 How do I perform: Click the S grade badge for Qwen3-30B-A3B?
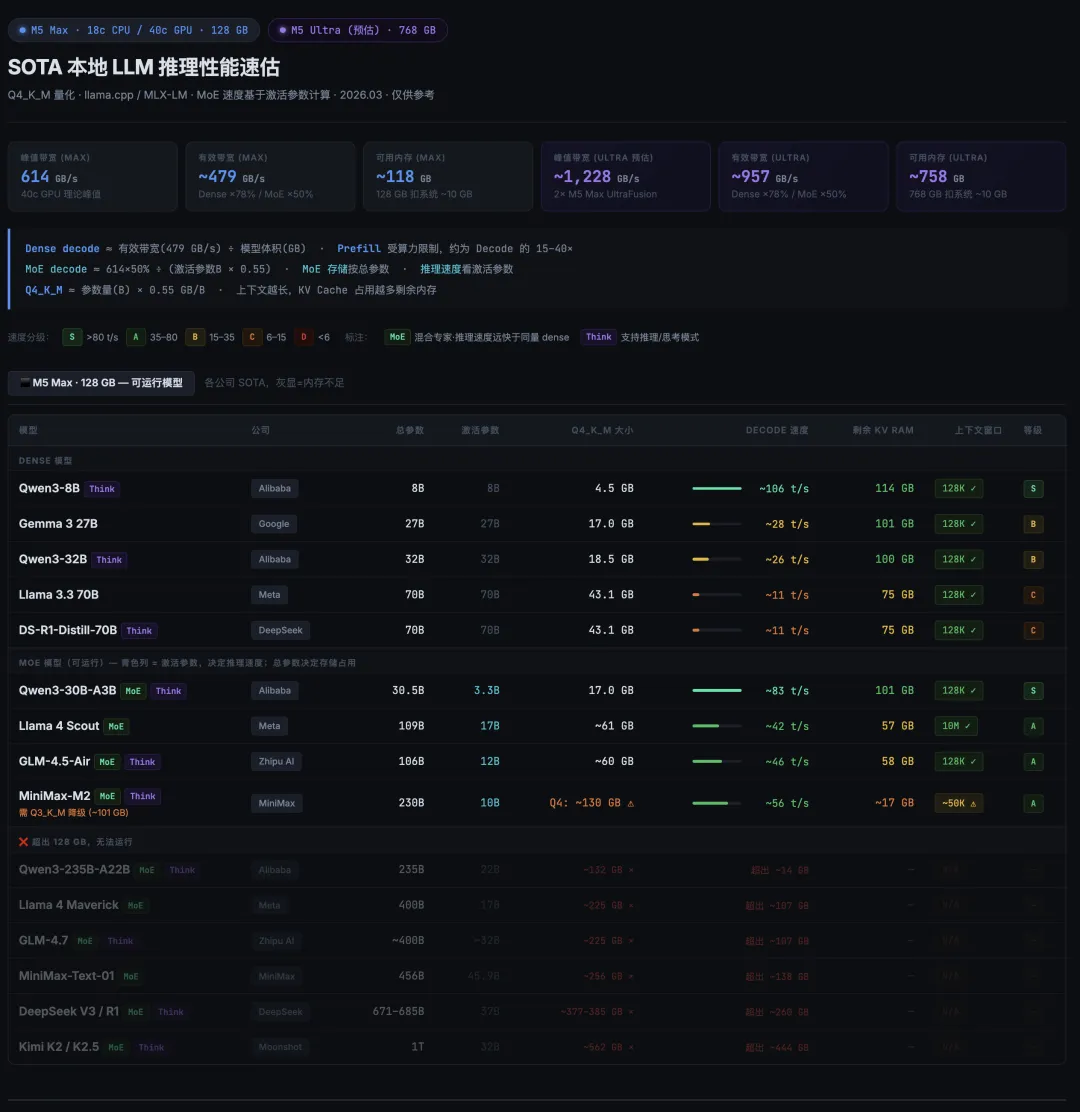coord(1033,690)
